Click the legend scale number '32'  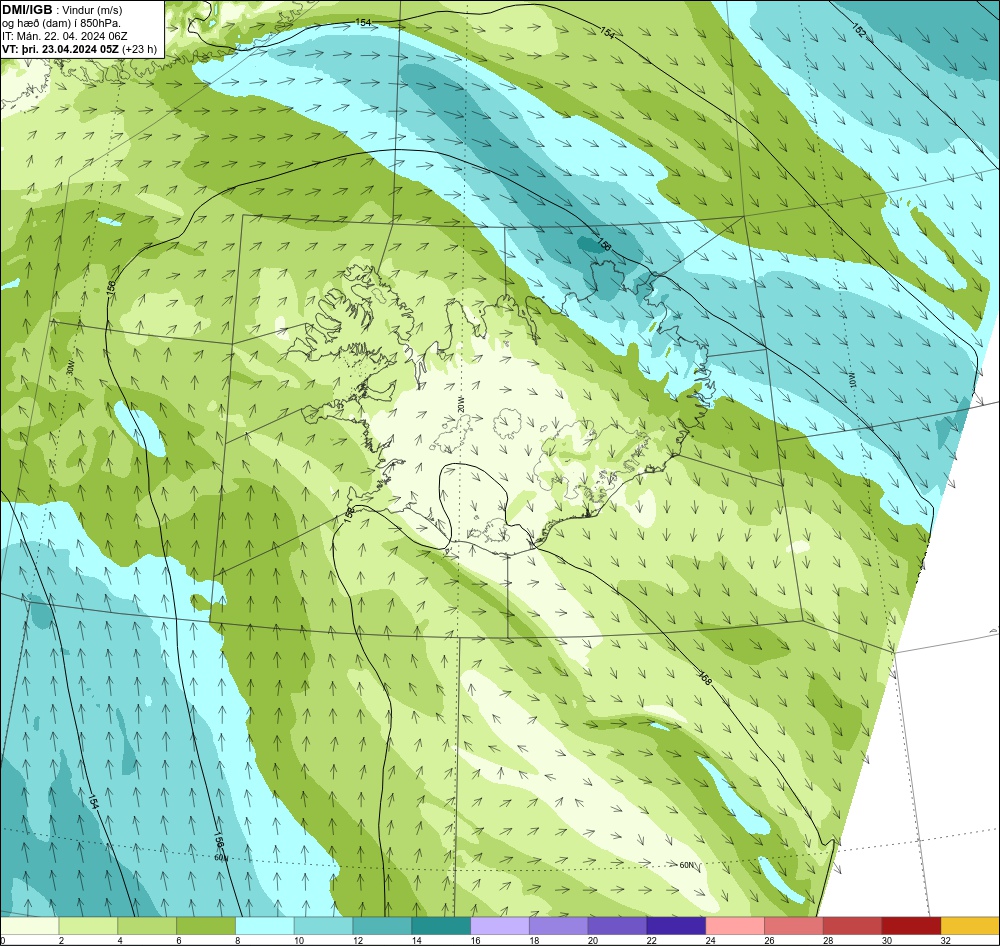click(x=946, y=940)
